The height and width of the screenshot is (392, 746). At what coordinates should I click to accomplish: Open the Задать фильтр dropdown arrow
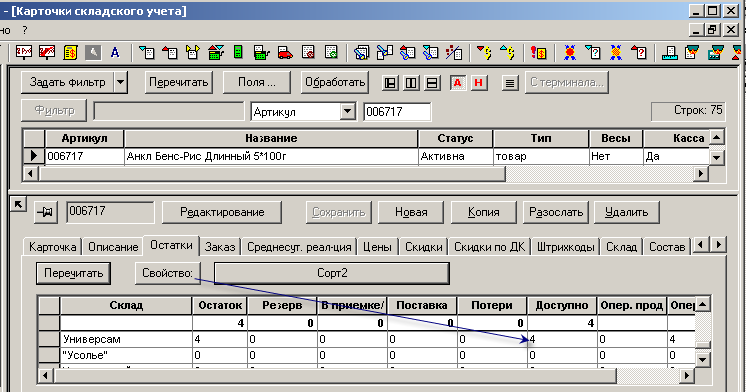121,82
